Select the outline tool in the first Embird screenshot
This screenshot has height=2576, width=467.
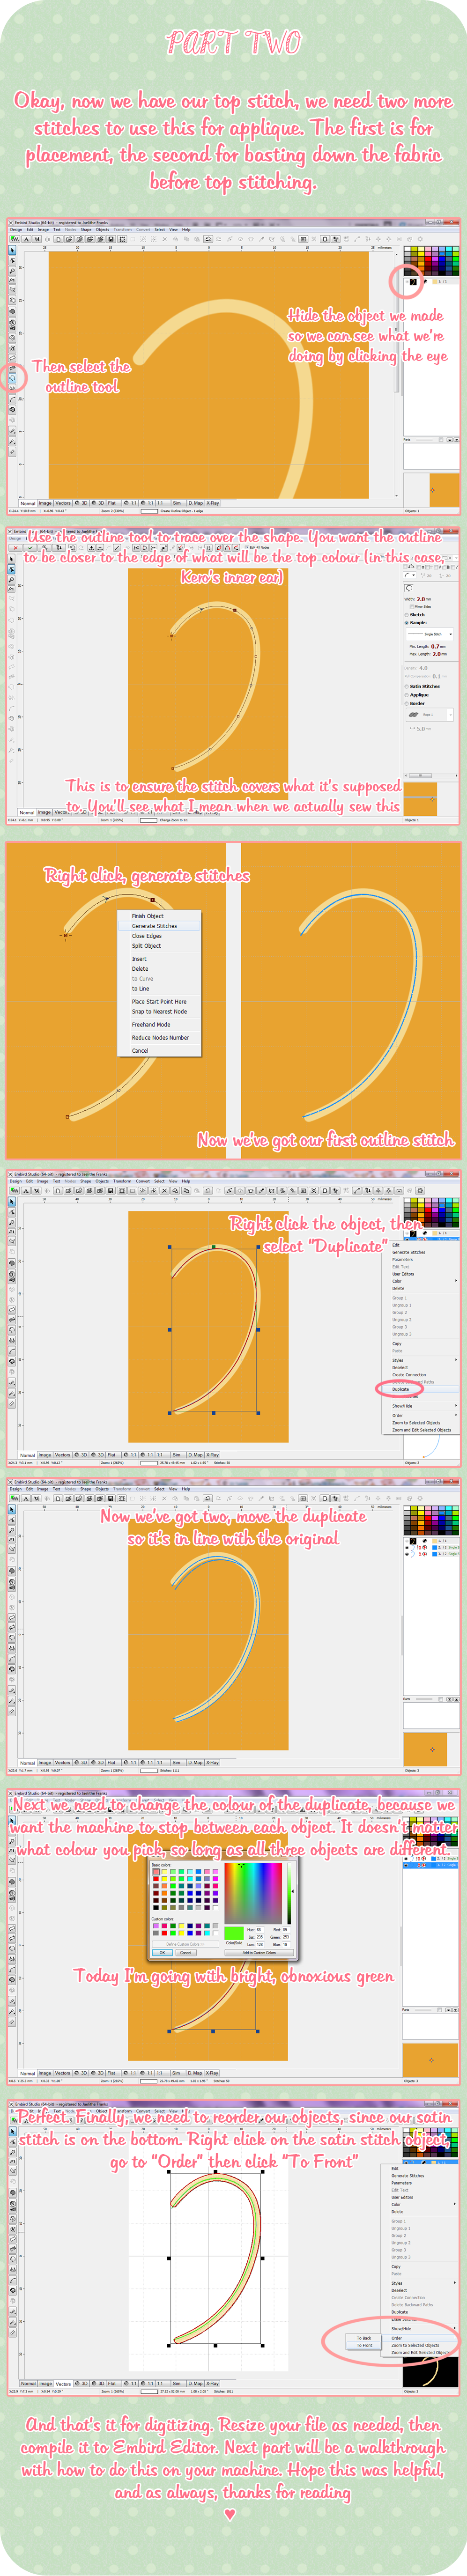[12, 380]
